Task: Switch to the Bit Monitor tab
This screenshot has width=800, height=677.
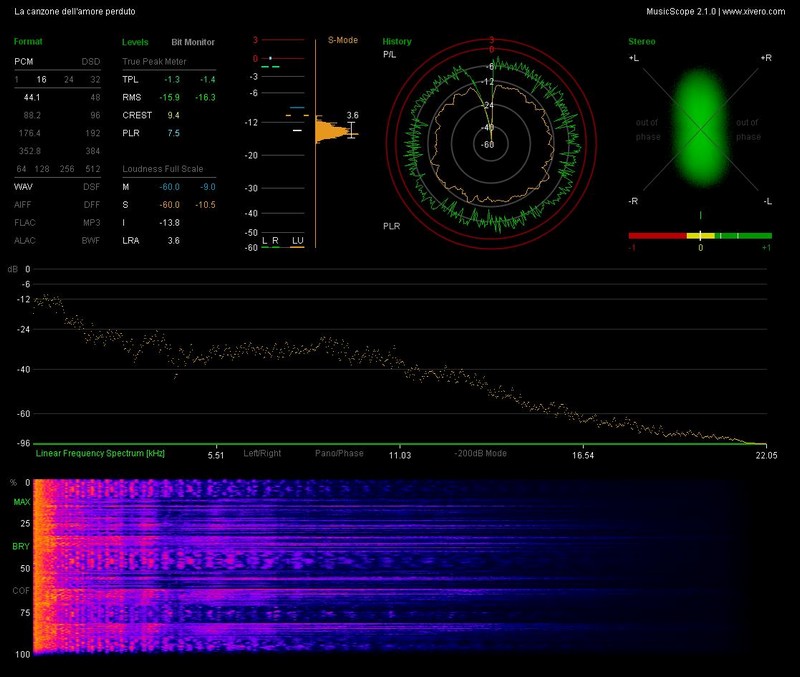Action: pos(193,42)
